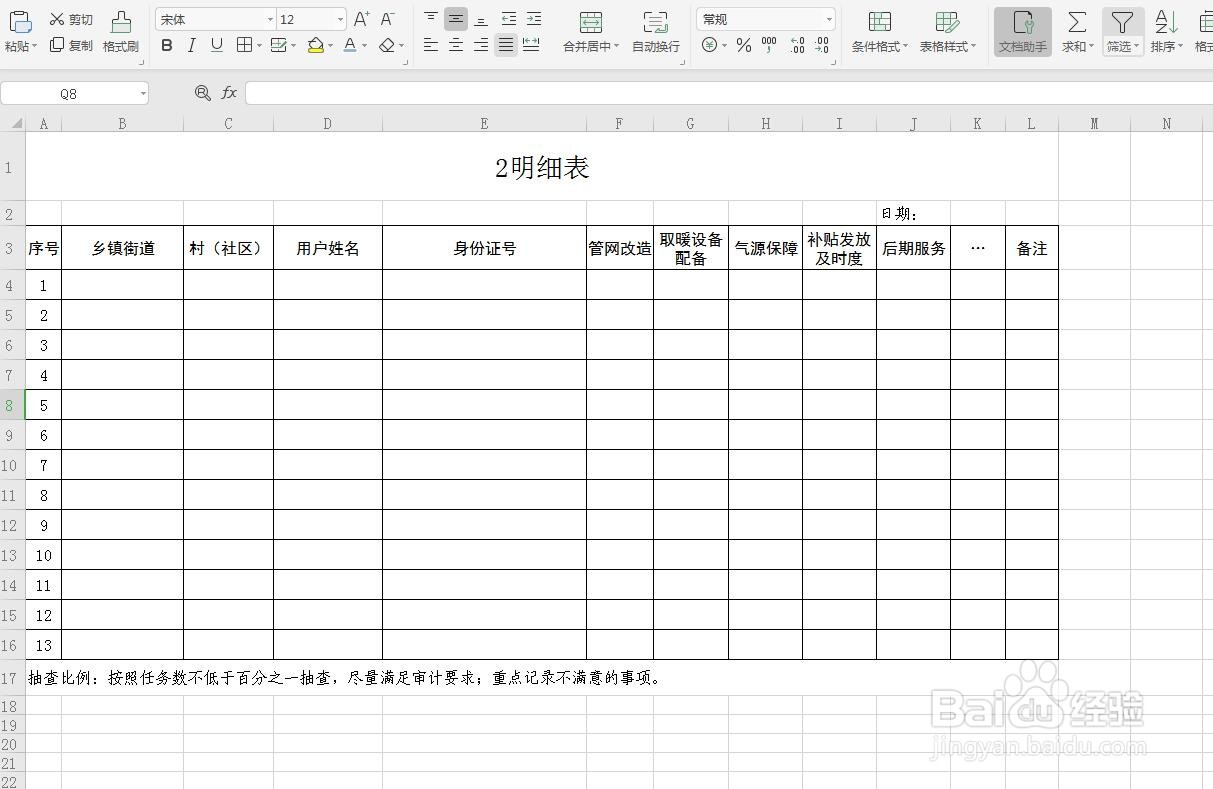Click the increase decimal places icon
Screen dimensions: 1213x789
click(797, 43)
